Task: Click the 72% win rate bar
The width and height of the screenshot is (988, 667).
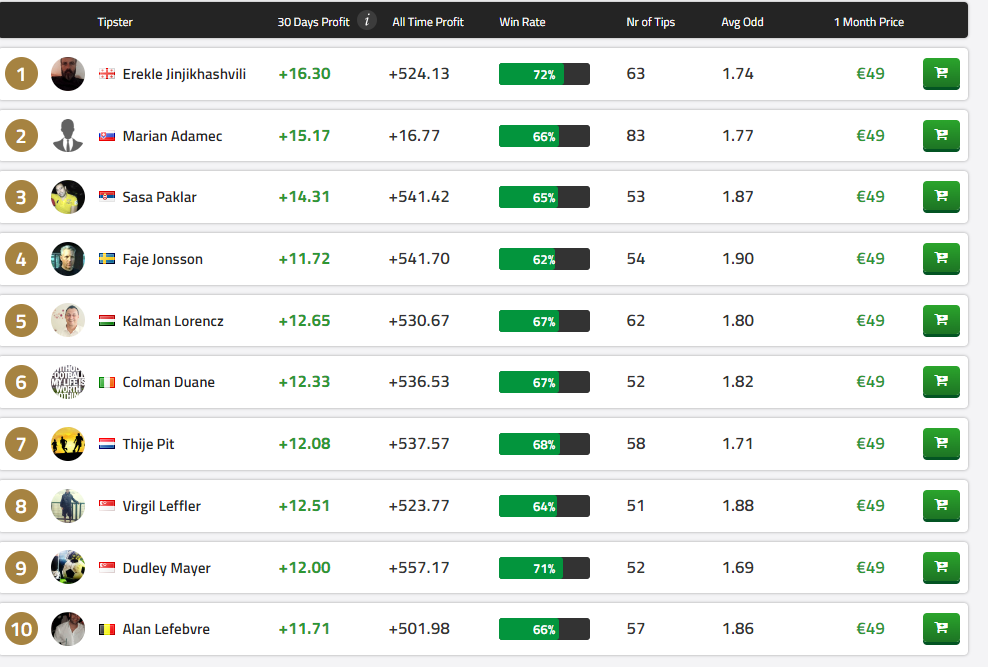Action: pyautogui.click(x=544, y=74)
